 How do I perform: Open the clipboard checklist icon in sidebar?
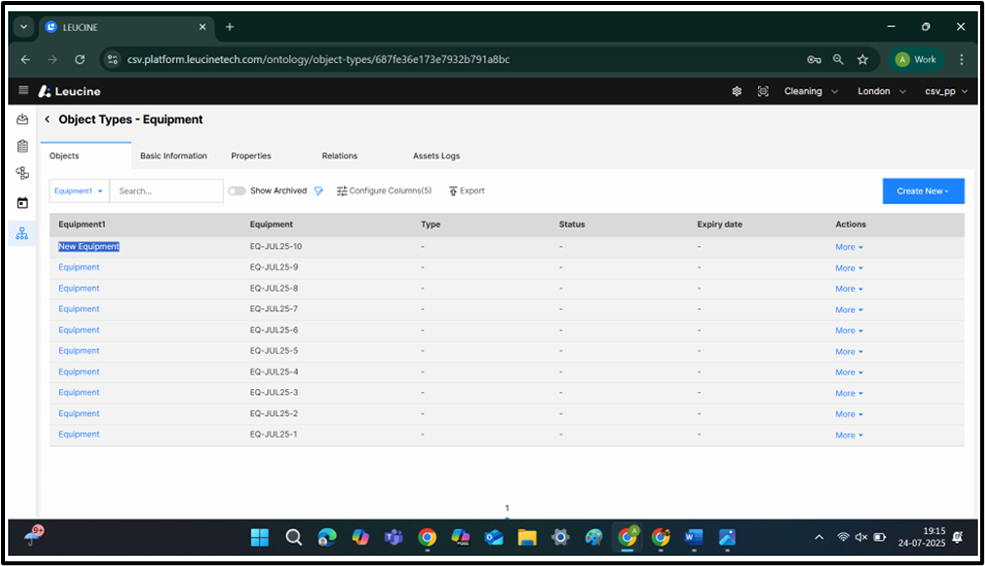[x=22, y=146]
